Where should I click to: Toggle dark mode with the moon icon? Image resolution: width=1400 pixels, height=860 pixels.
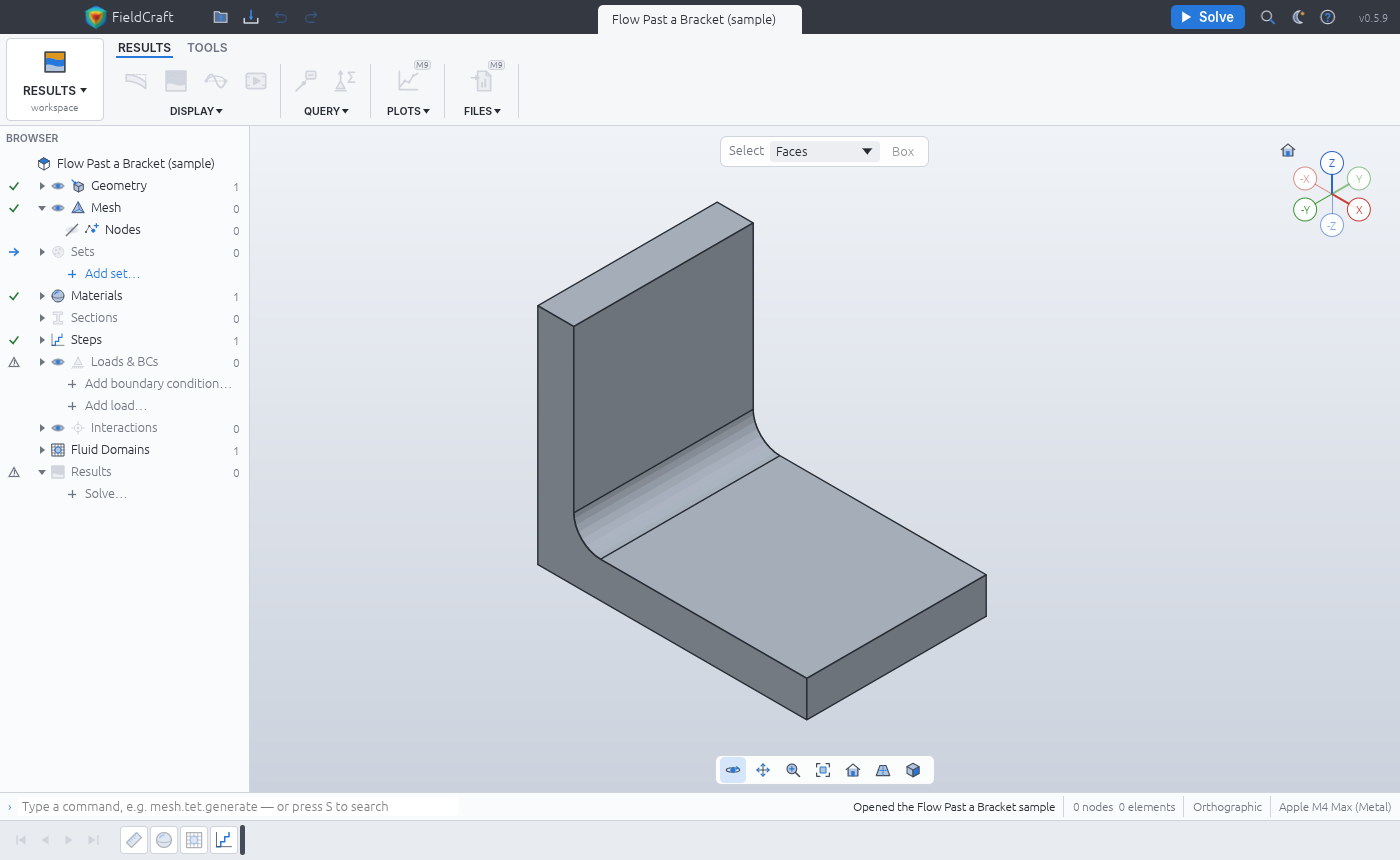coord(1298,17)
